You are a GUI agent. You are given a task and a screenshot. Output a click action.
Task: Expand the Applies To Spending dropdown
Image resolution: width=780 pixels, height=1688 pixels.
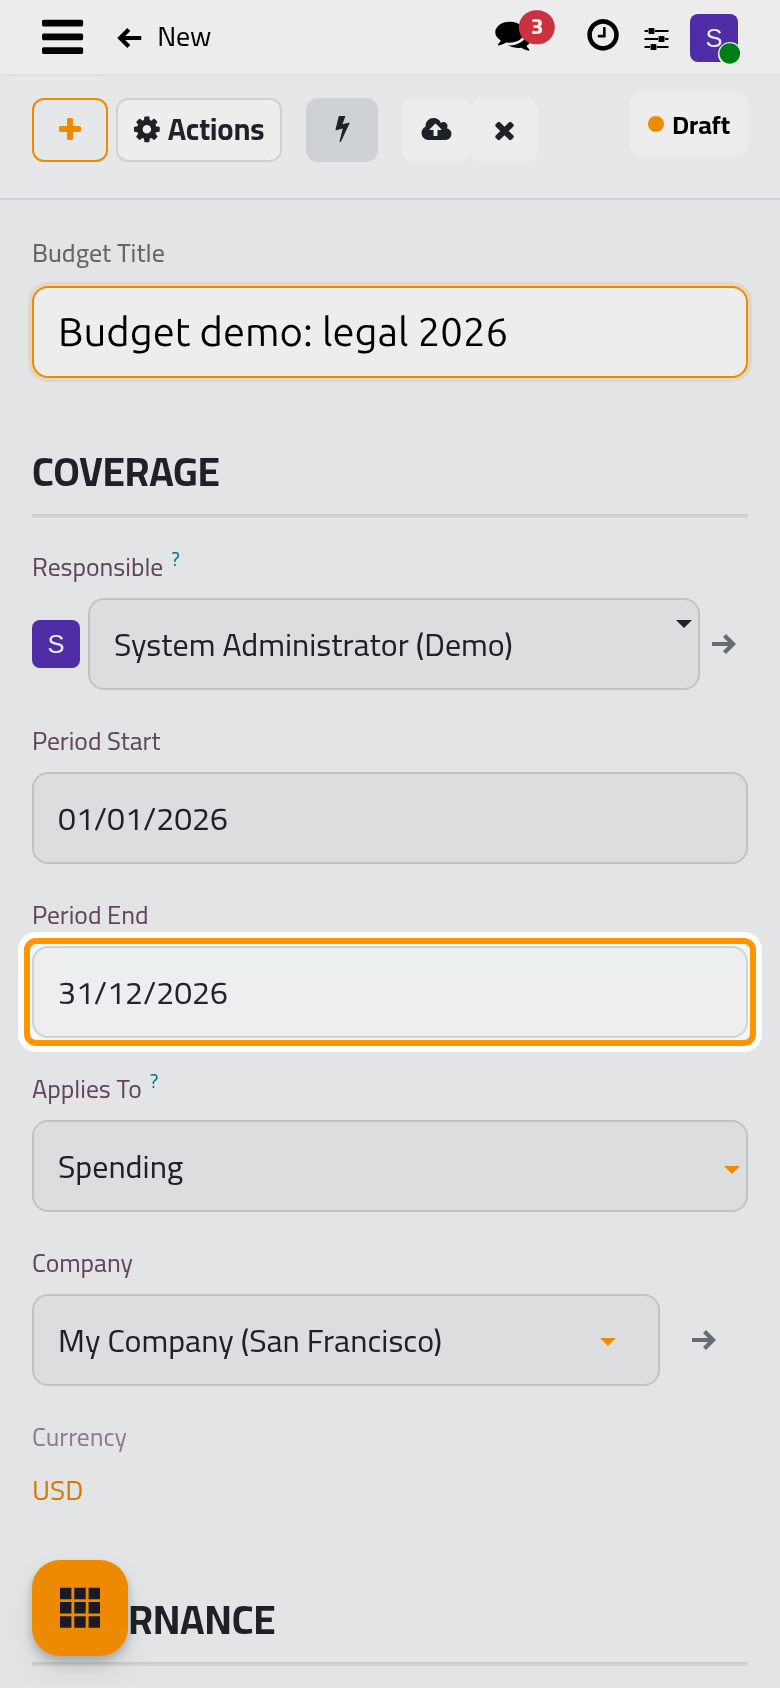coord(390,1166)
